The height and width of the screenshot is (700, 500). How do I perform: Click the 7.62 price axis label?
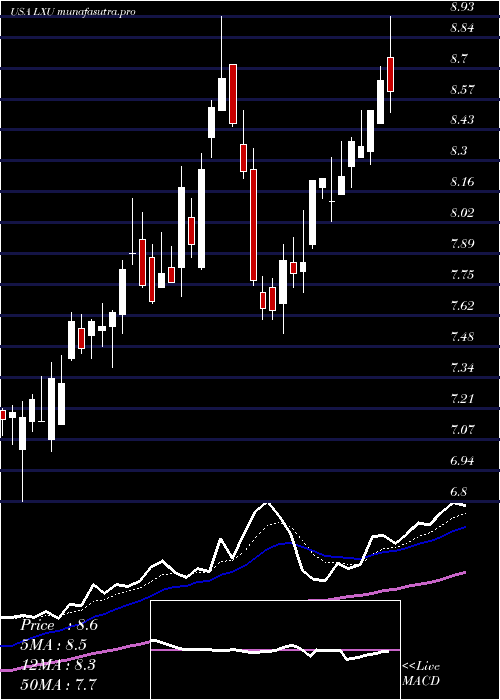[x=462, y=306]
